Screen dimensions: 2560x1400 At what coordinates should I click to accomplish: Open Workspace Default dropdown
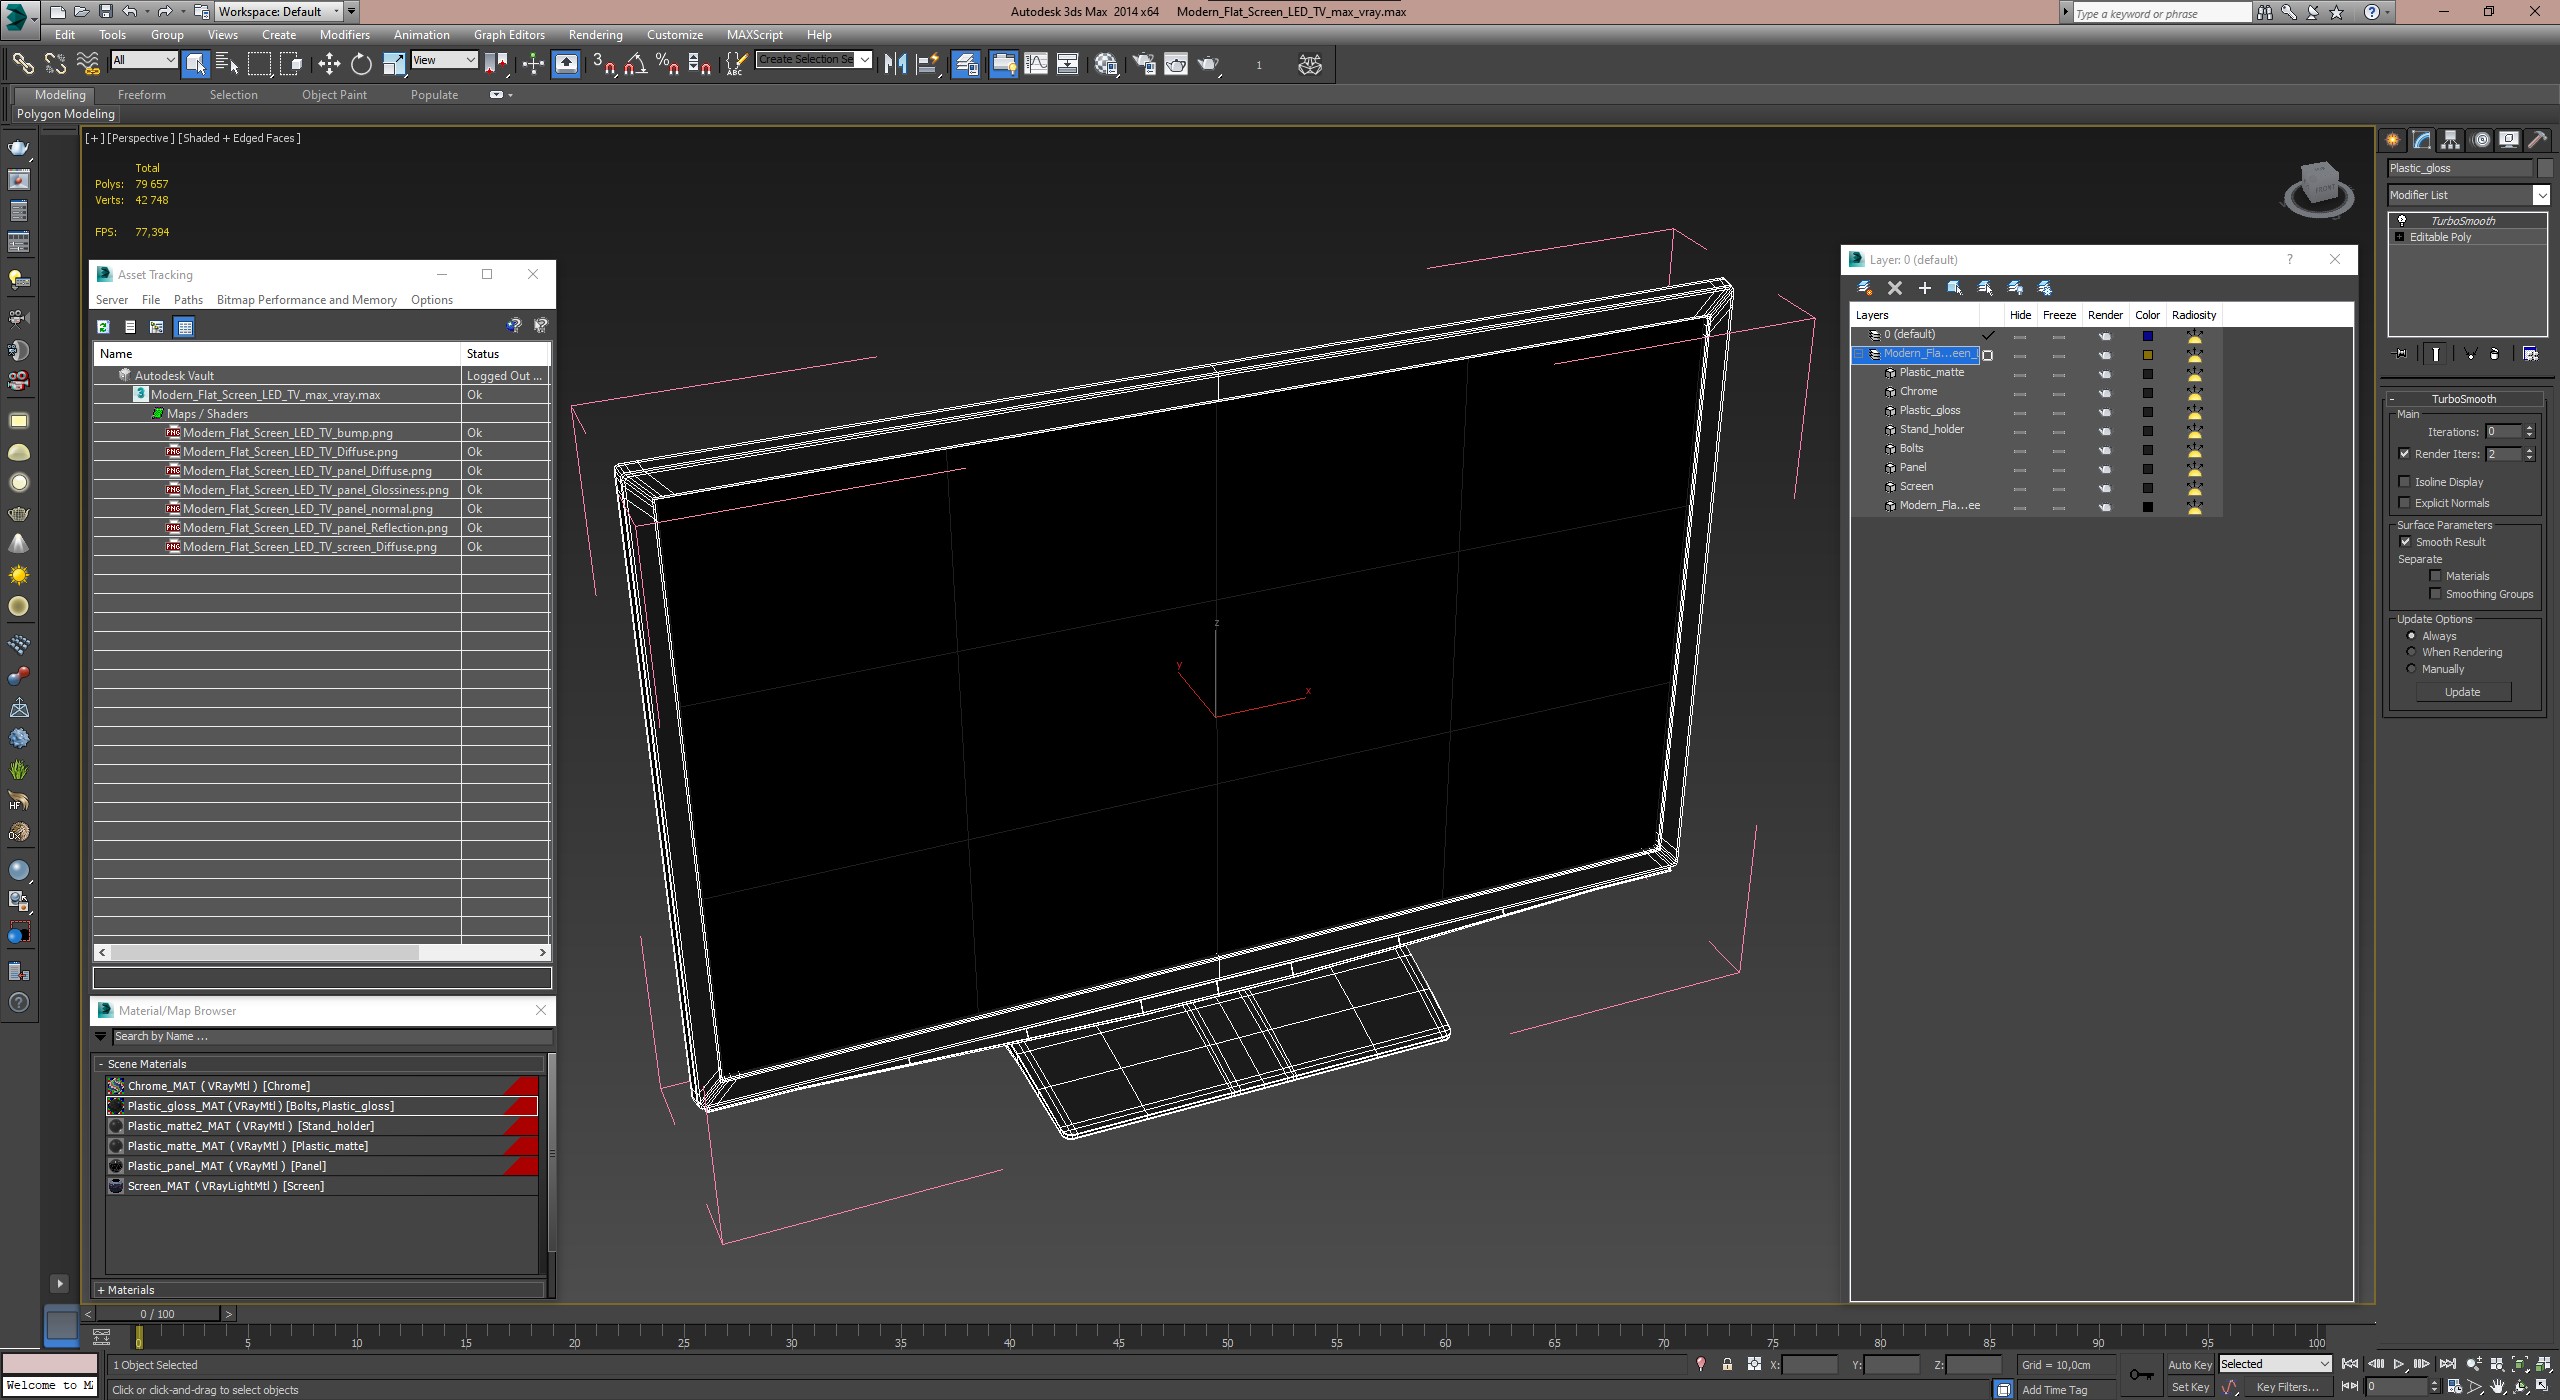[x=337, y=12]
